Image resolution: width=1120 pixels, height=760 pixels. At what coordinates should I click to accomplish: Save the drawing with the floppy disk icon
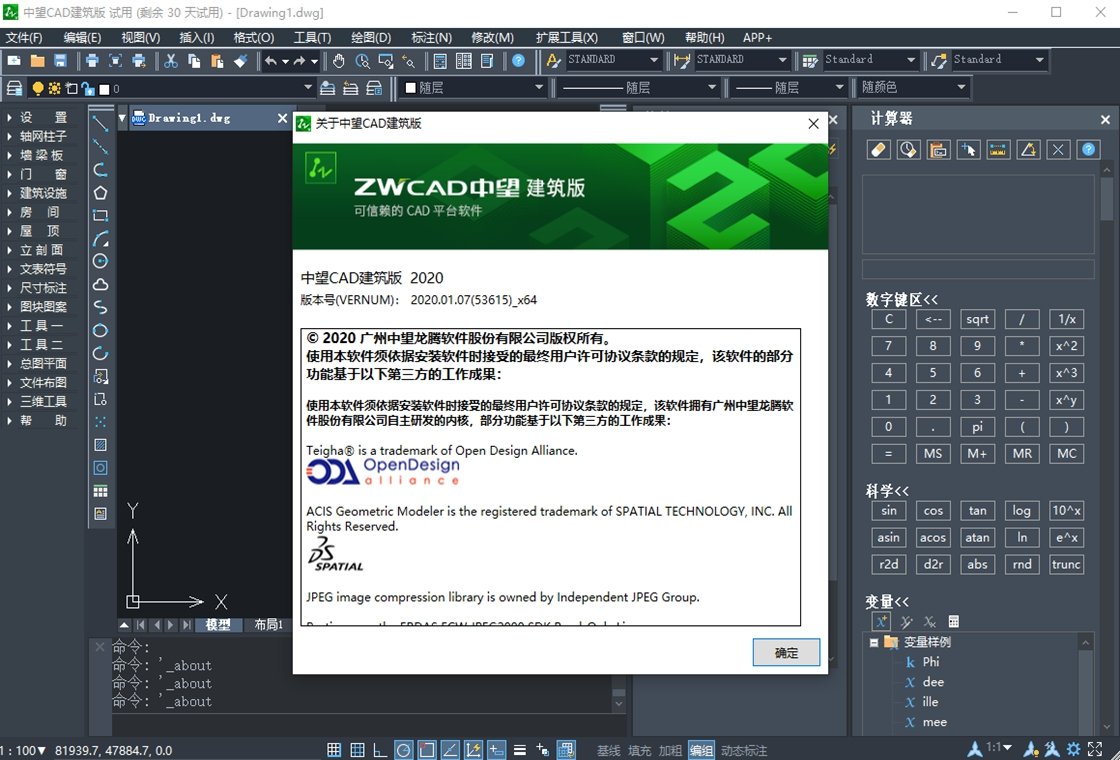[60, 61]
